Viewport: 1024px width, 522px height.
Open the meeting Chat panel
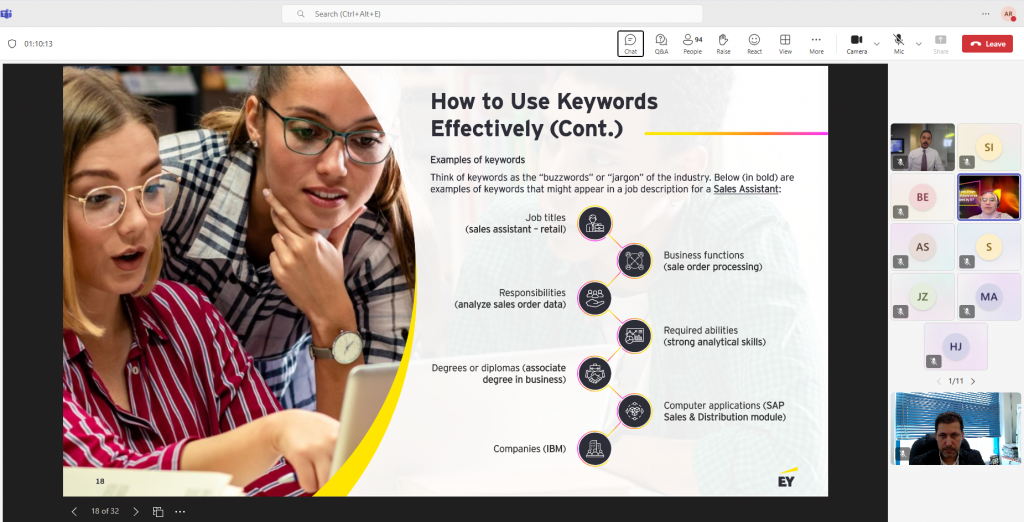630,43
